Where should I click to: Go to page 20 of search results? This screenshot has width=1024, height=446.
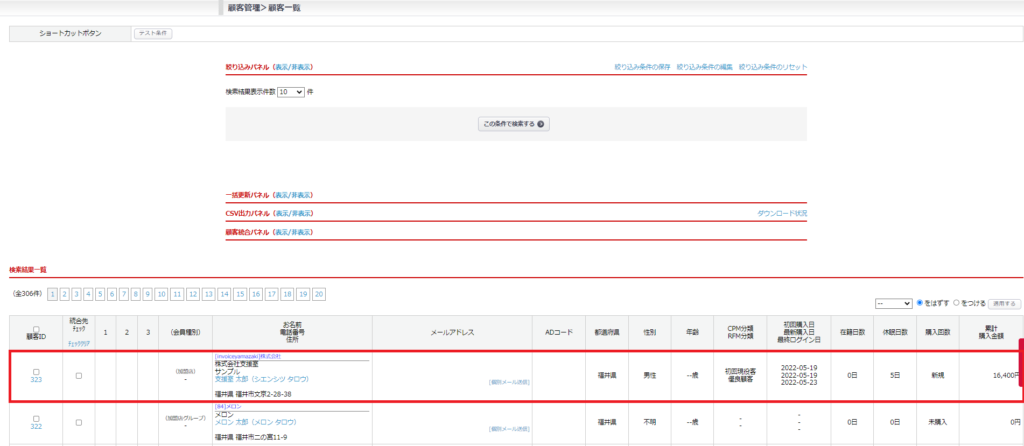[x=319, y=295]
